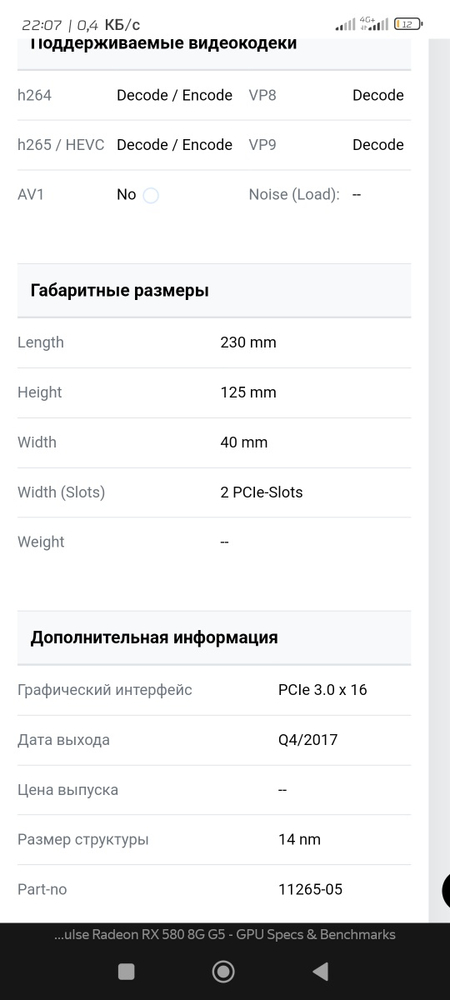Click the PCIe 3.0 x 16 interface value
450x1000 pixels.
[x=323, y=690]
